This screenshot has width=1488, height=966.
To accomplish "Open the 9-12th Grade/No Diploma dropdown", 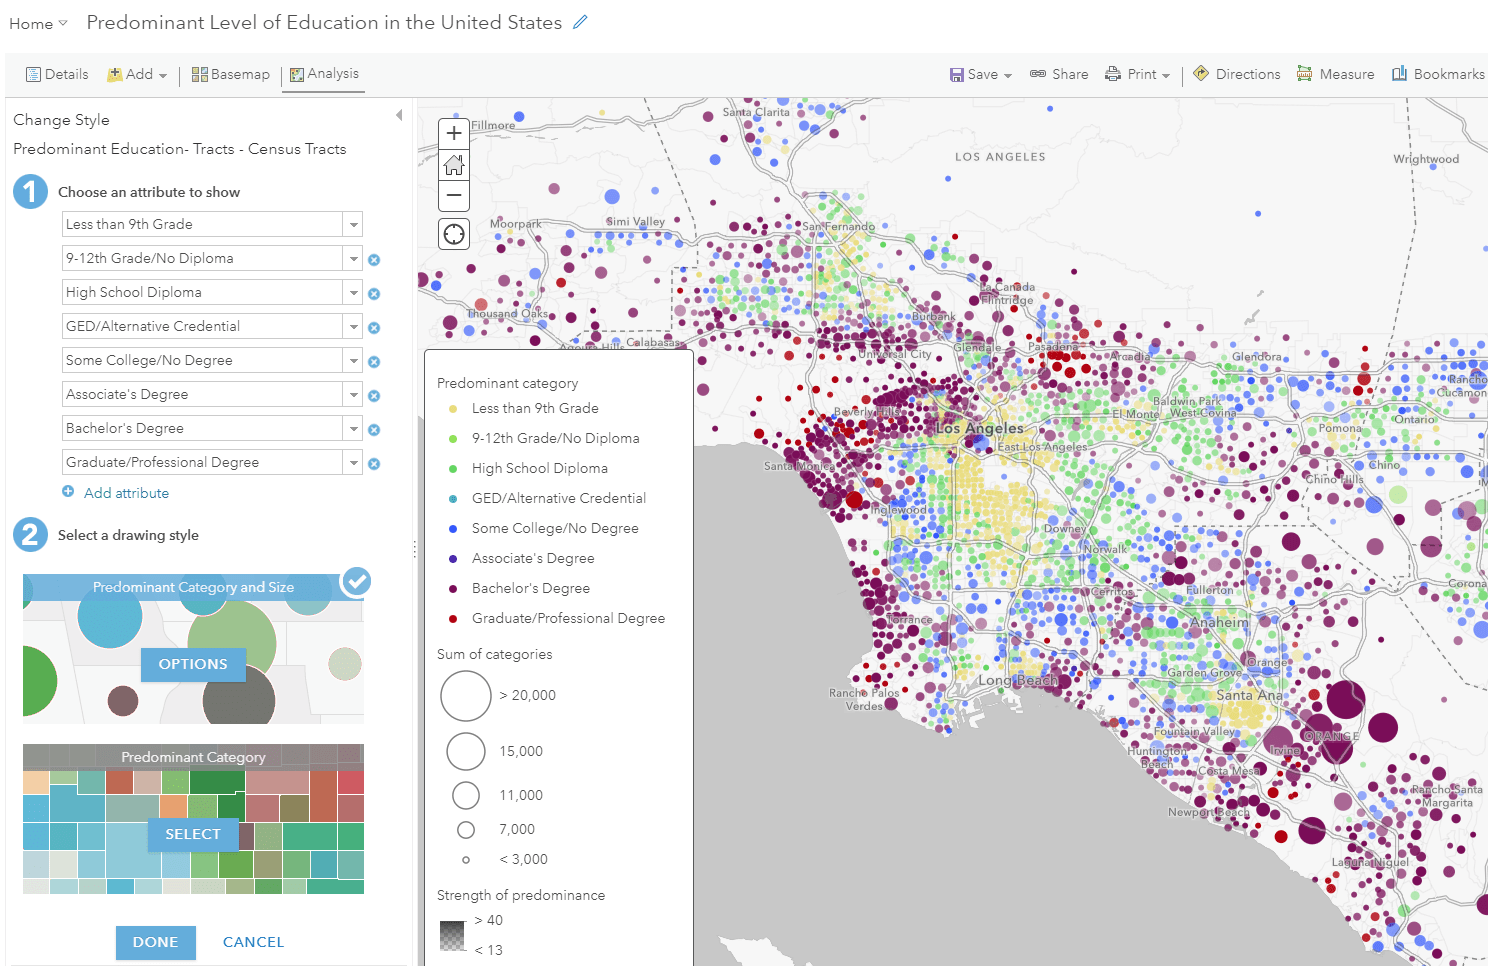I will [x=353, y=259].
